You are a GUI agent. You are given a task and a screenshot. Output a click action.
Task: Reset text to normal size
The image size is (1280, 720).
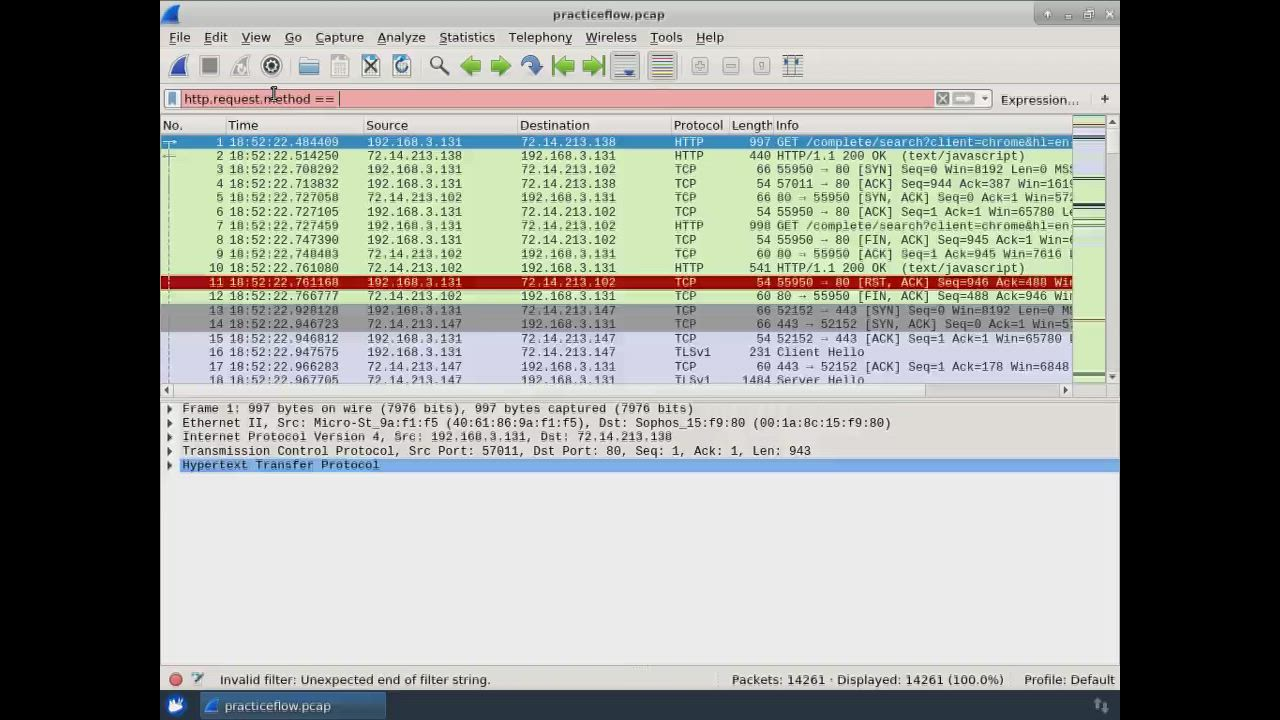click(762, 66)
